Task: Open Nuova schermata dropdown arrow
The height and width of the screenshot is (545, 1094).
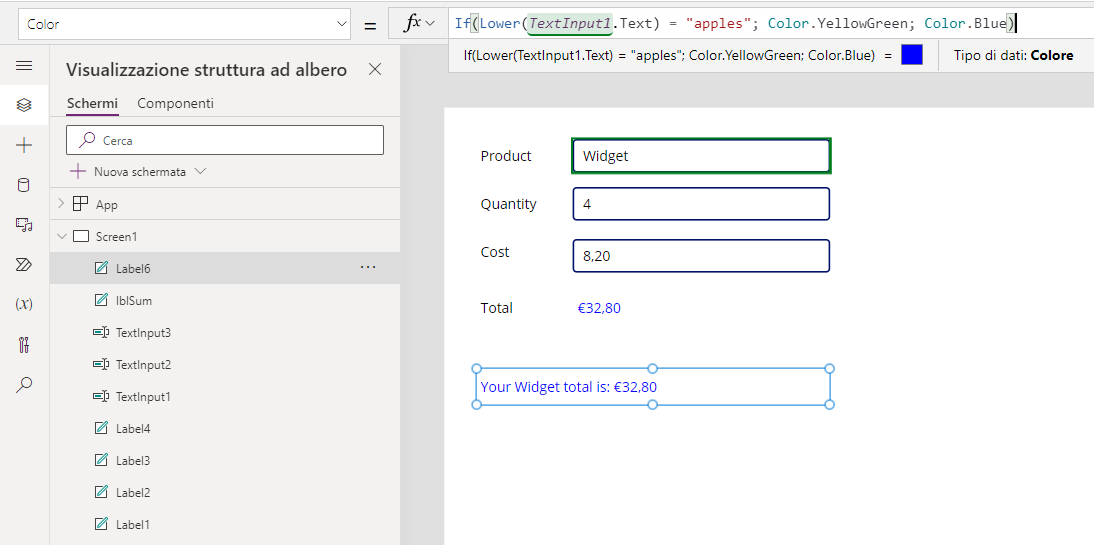Action: (x=200, y=171)
